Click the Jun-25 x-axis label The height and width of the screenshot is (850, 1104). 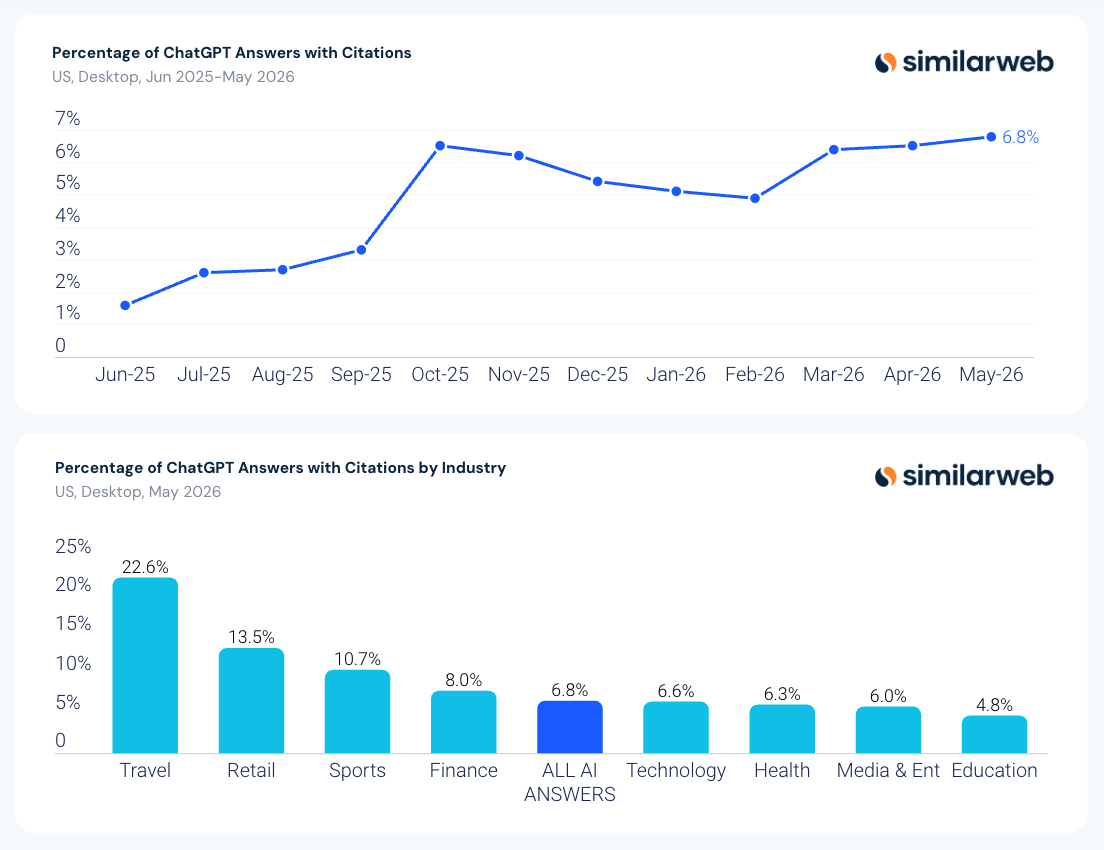point(125,375)
